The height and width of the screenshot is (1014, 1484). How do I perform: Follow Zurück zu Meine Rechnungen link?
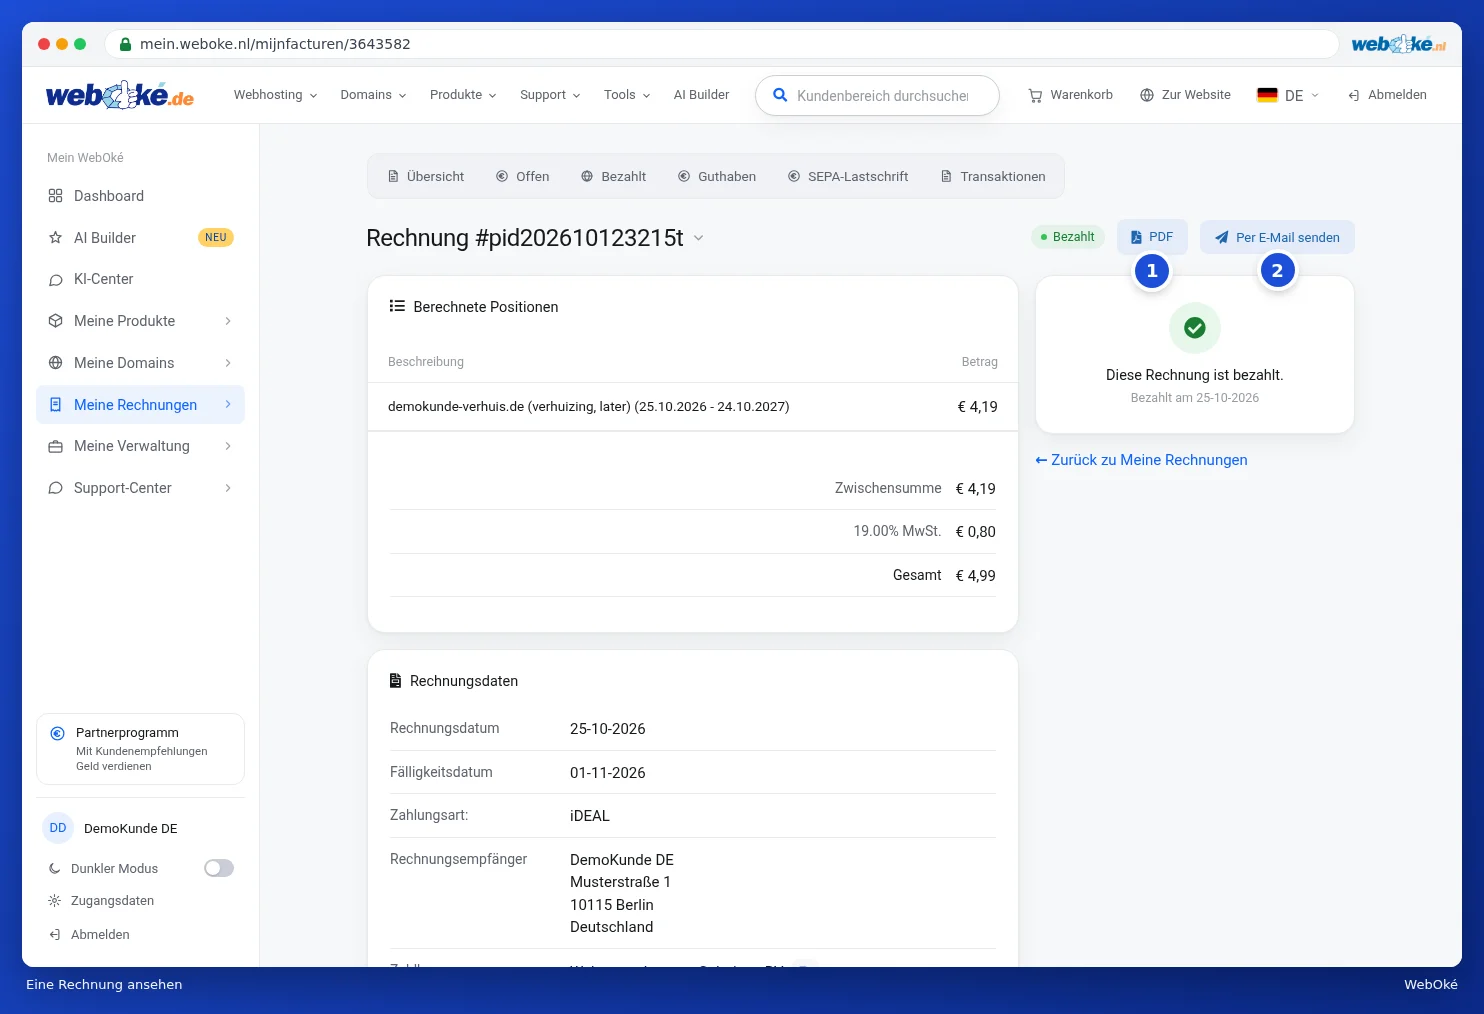click(x=1141, y=460)
